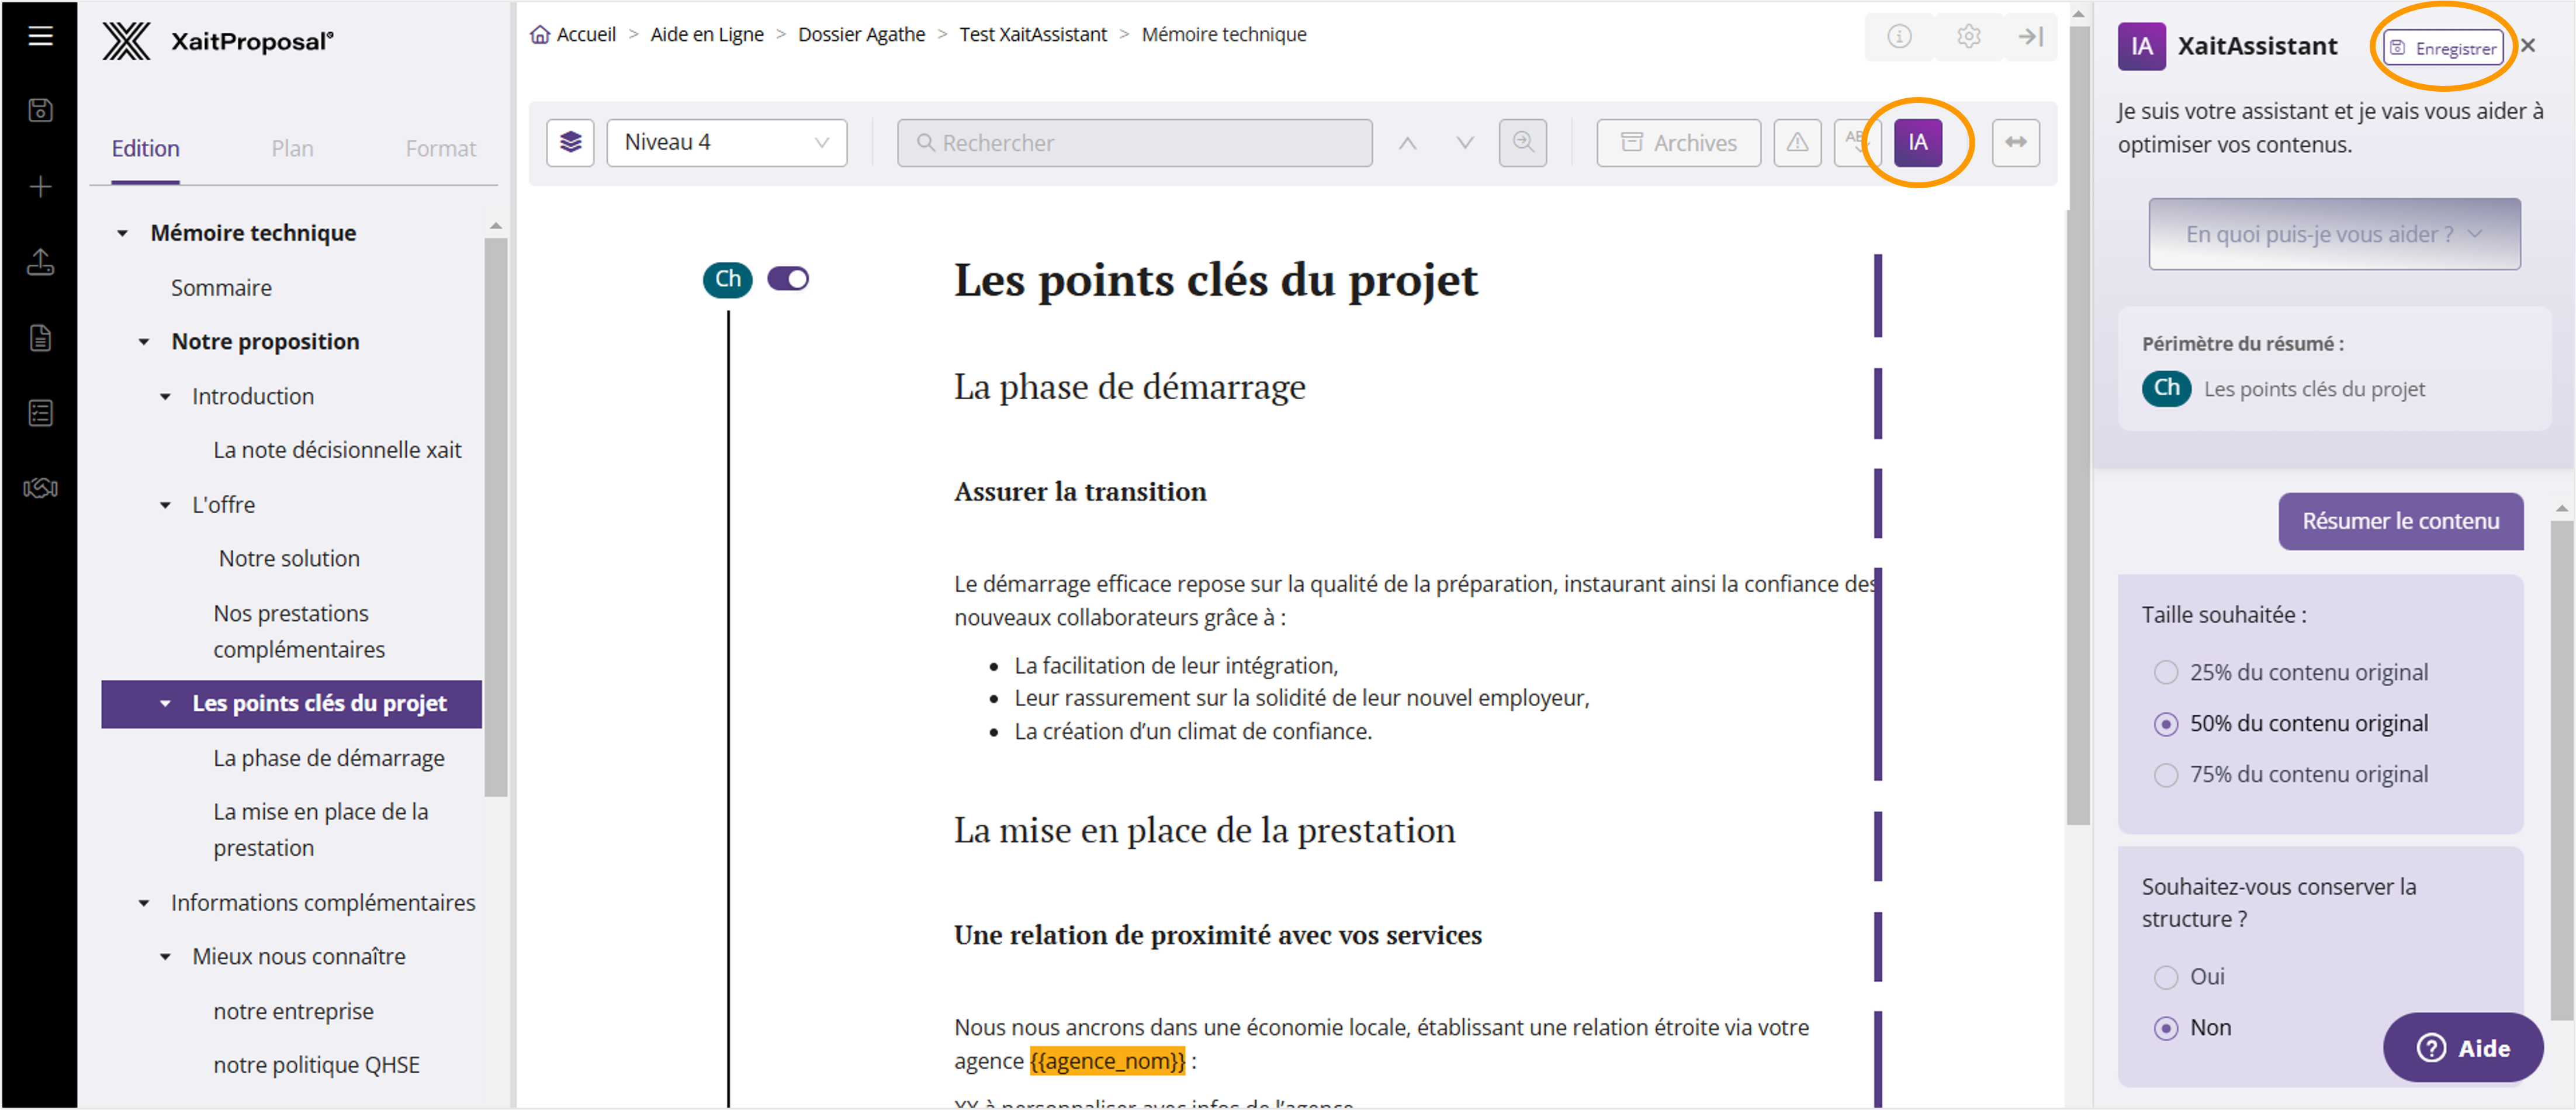This screenshot has height=1110, width=2576.
Task: Open the hamburger menu icon
Action: tap(40, 37)
